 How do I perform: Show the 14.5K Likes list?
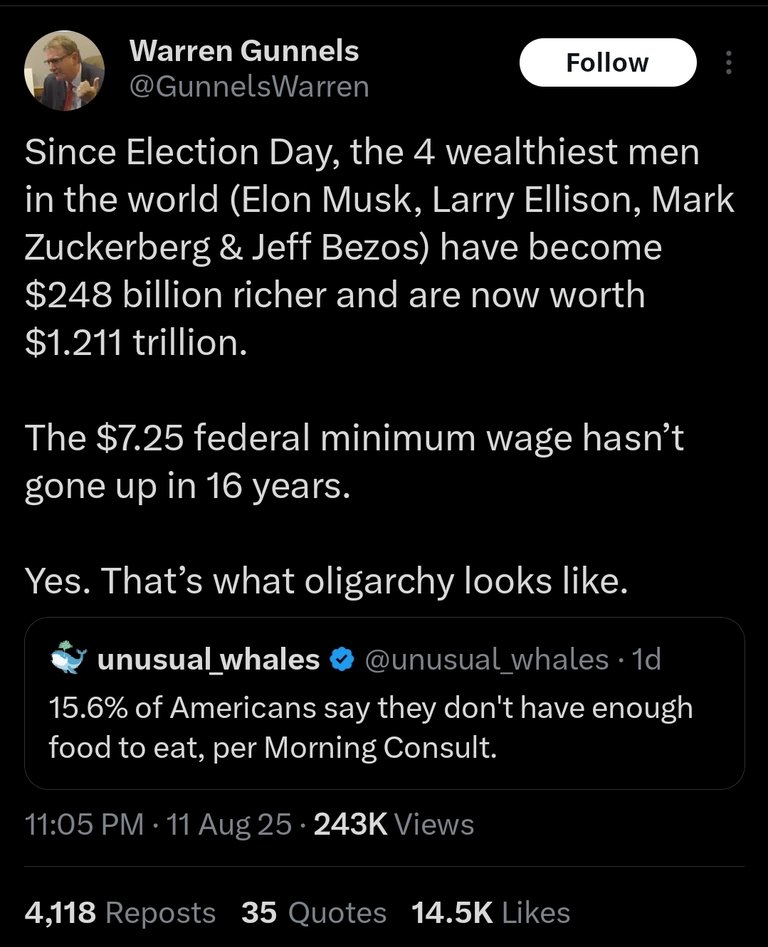[490, 912]
